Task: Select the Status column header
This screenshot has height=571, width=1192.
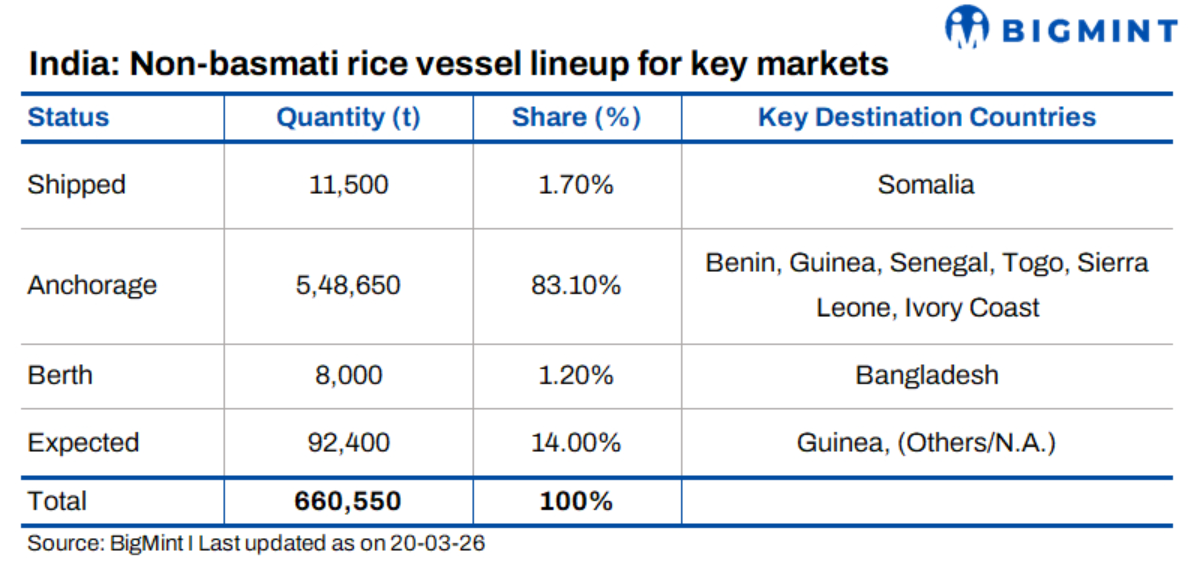Action: (68, 117)
